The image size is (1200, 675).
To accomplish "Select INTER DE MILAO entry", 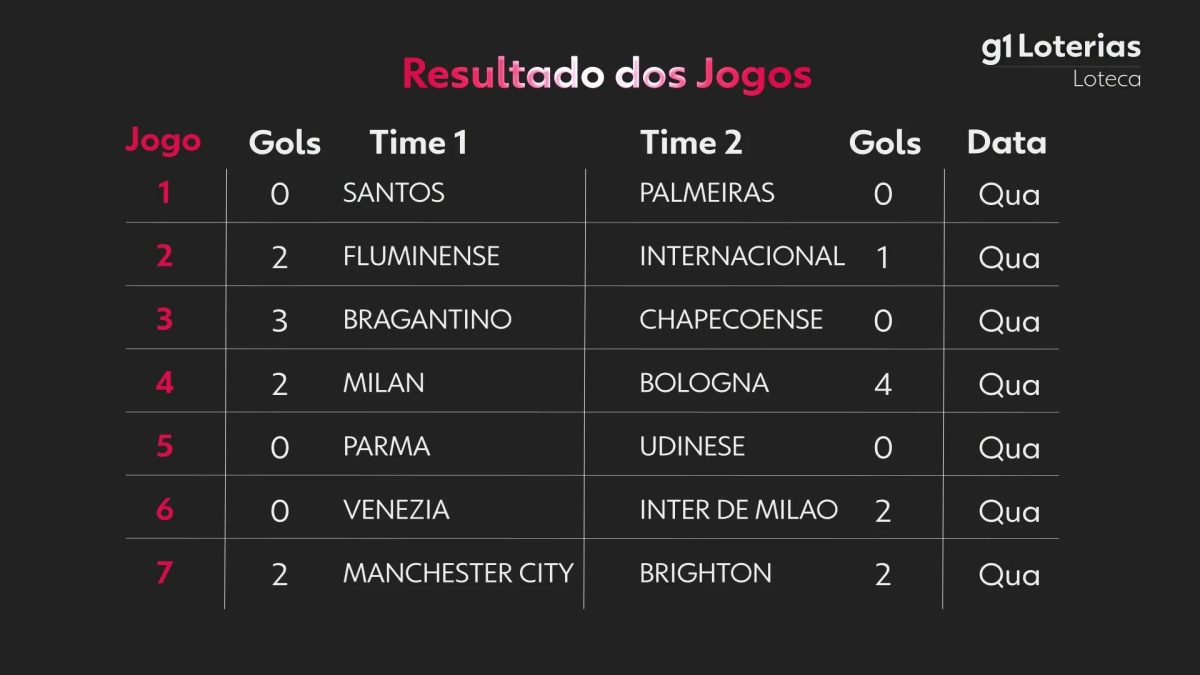I will [739, 510].
